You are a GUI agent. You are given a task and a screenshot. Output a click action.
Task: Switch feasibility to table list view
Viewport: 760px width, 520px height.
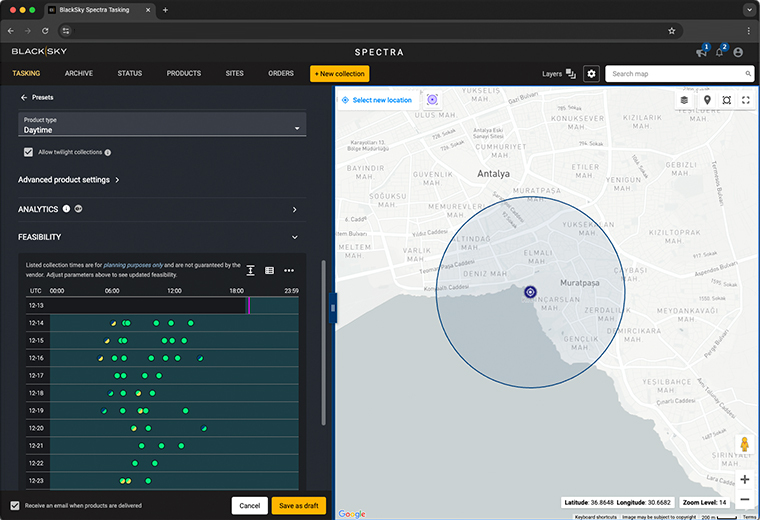coord(269,270)
